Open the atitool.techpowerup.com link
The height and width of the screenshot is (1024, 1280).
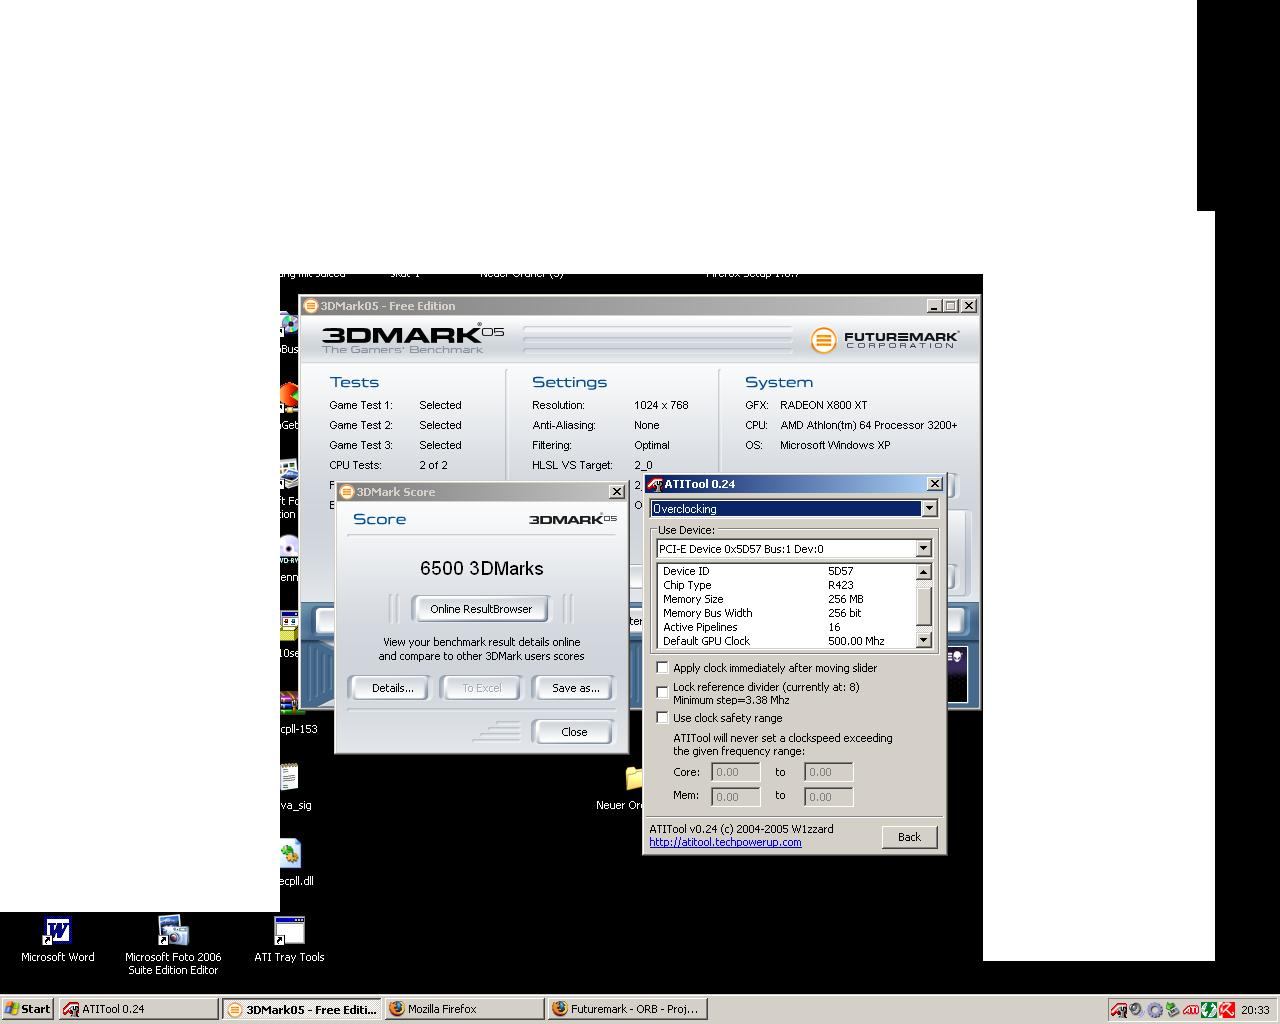725,842
